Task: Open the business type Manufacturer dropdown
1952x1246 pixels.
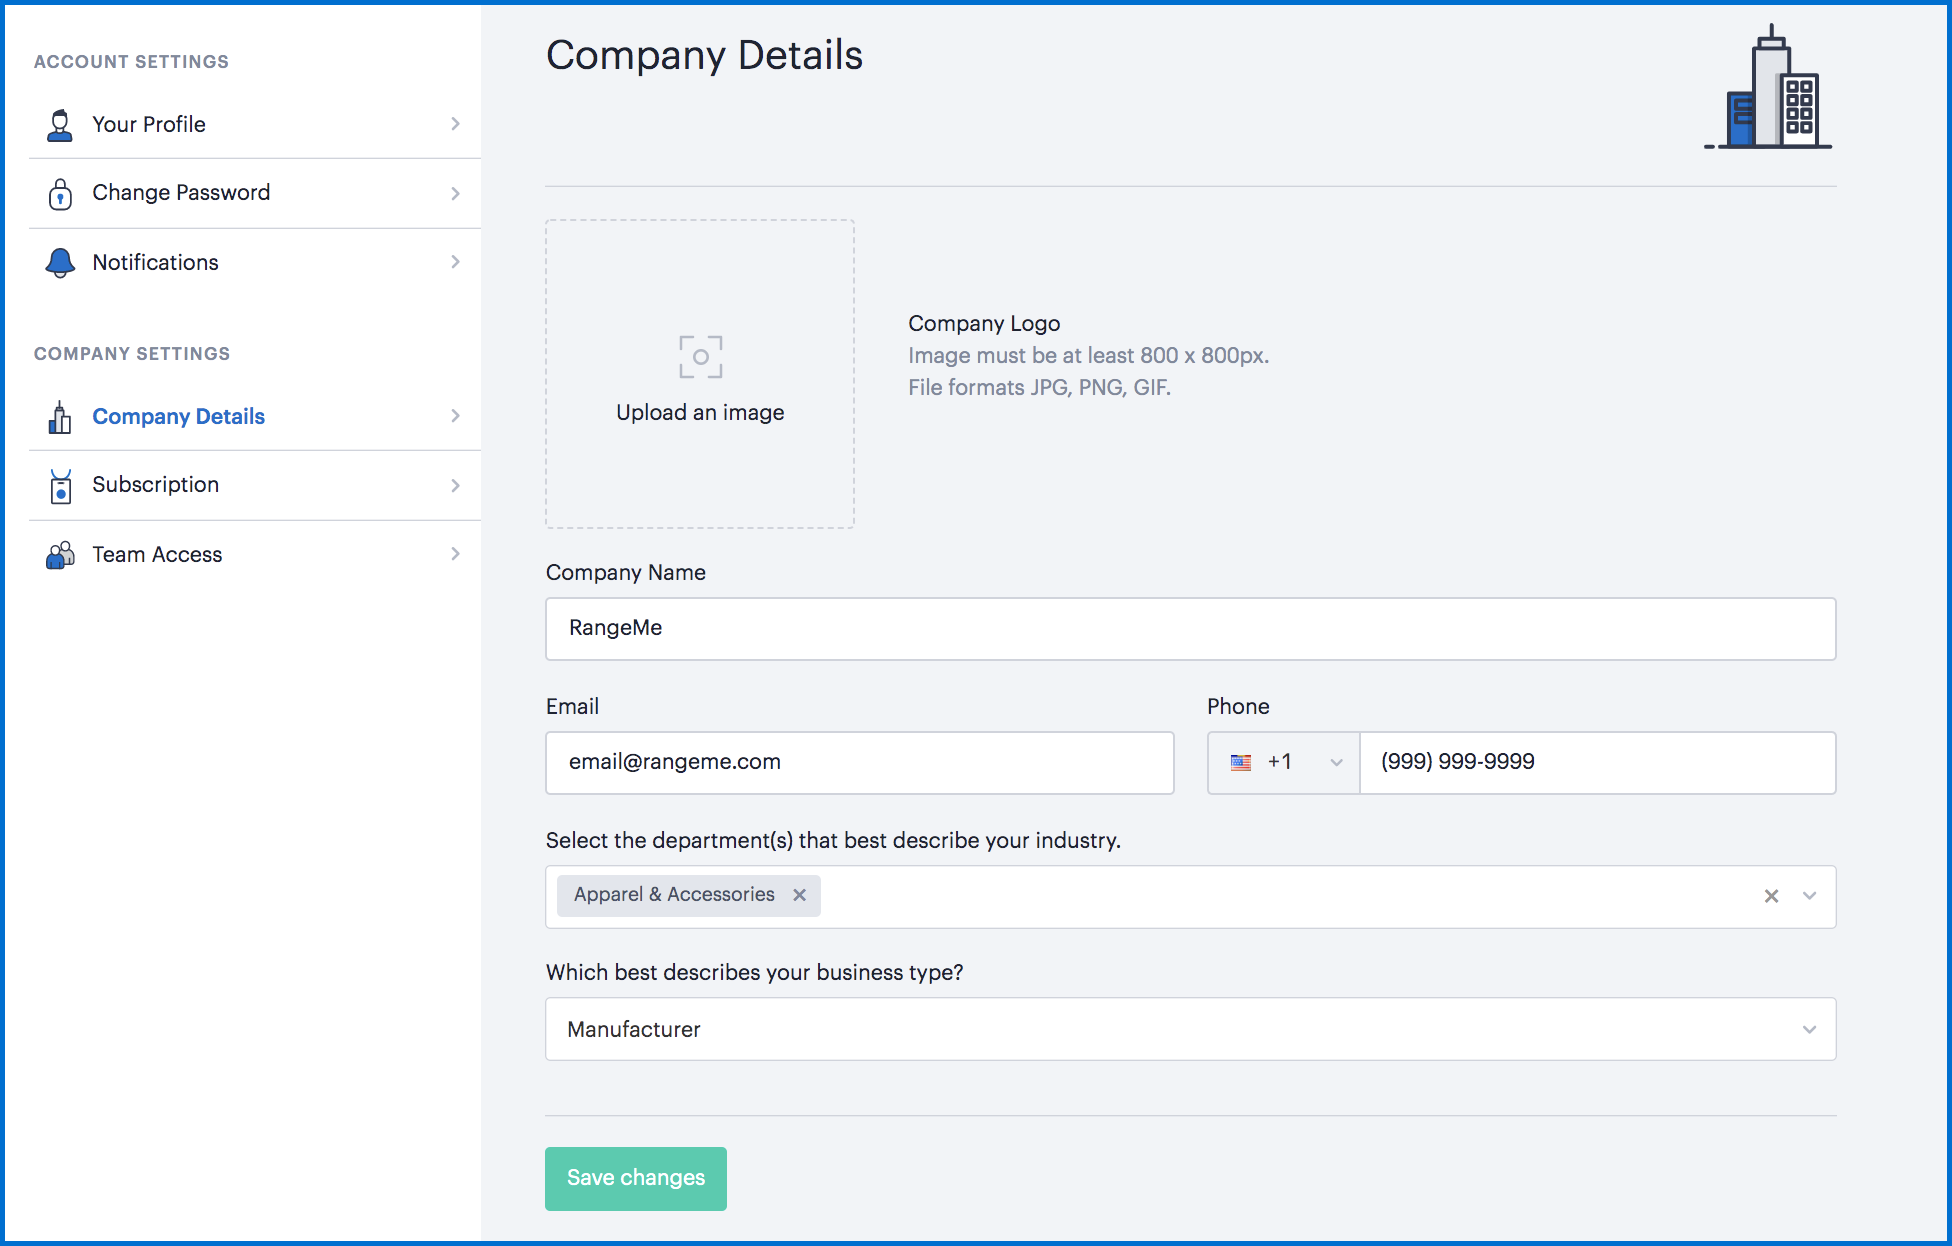Action: click(1190, 1029)
